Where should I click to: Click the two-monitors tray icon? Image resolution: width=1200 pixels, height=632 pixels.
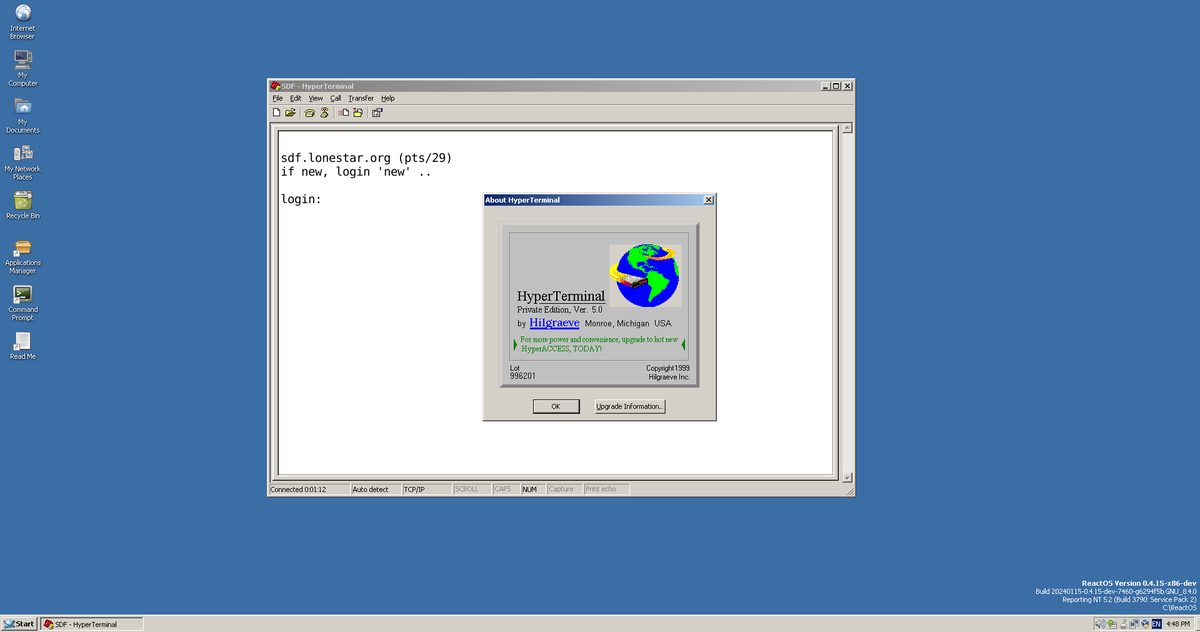click(1134, 624)
